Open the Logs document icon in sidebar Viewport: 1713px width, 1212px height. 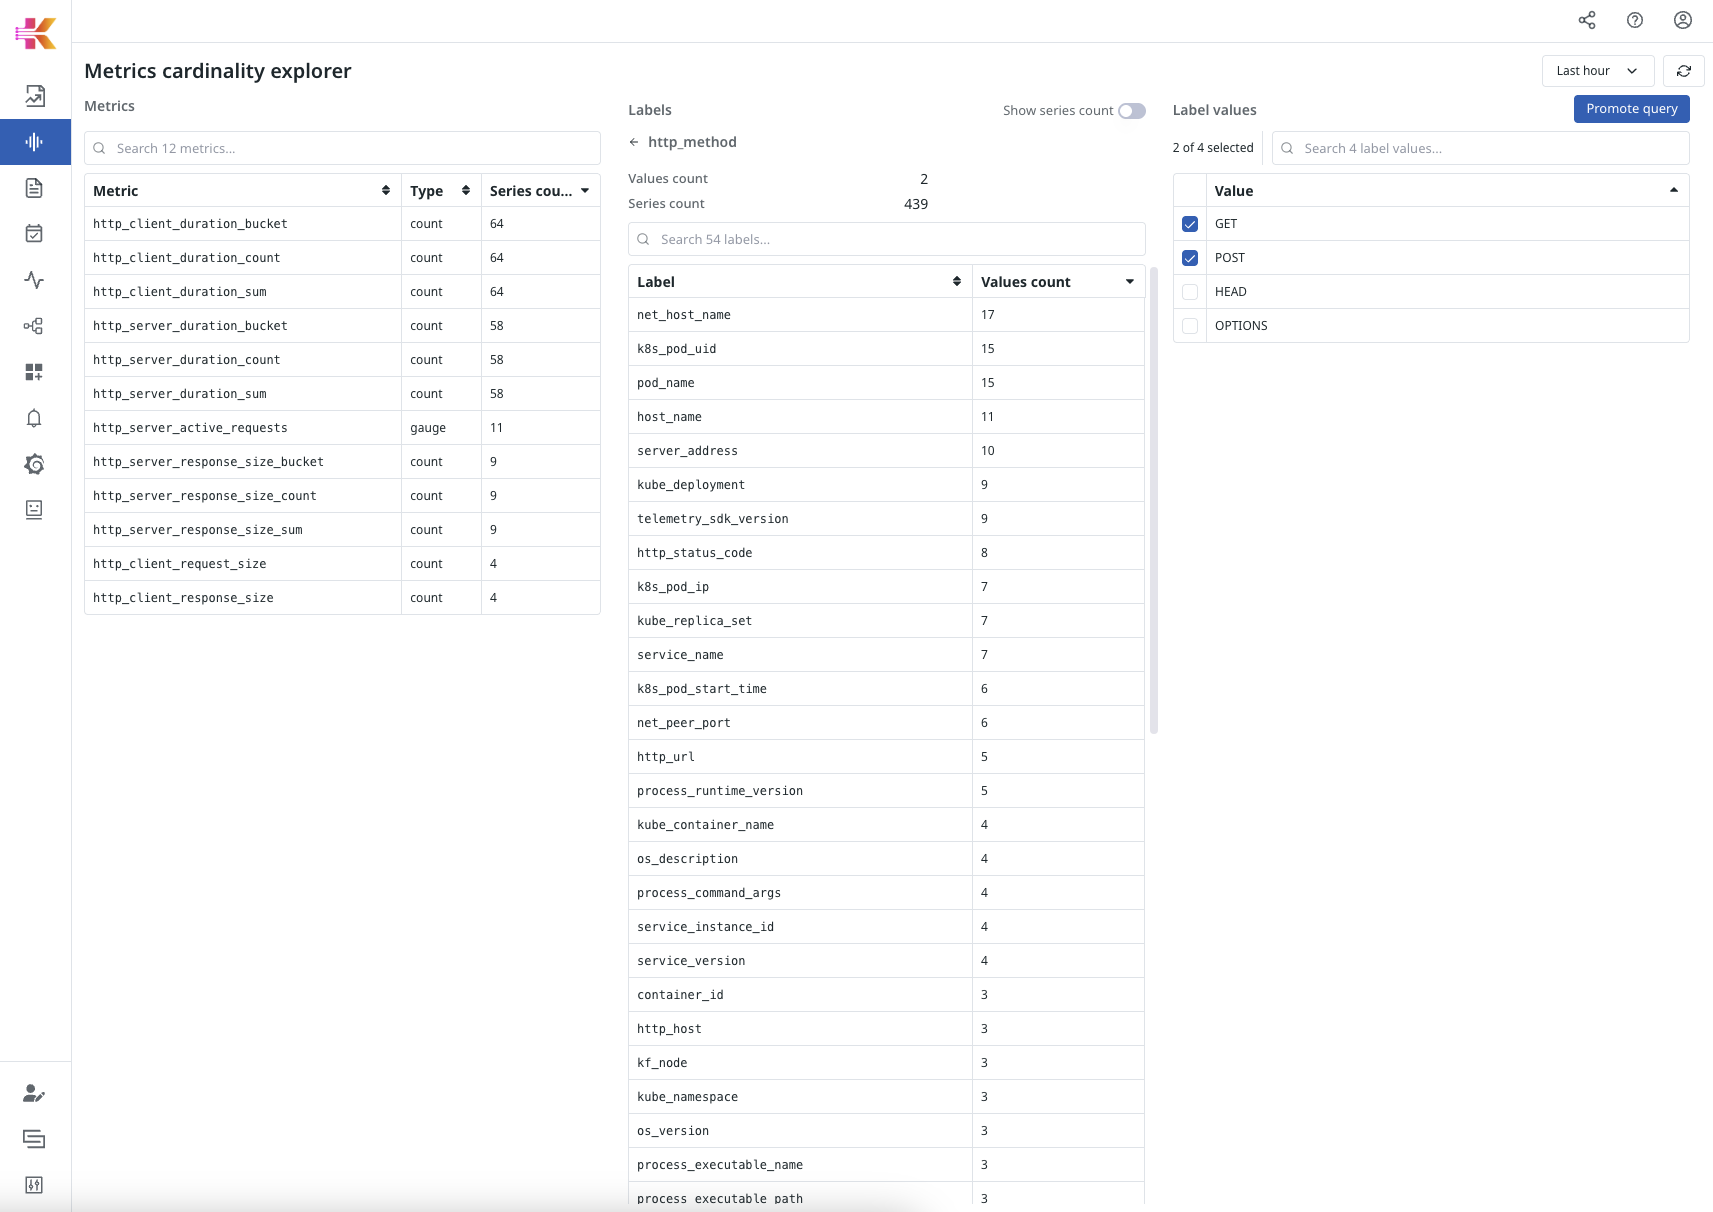point(35,188)
